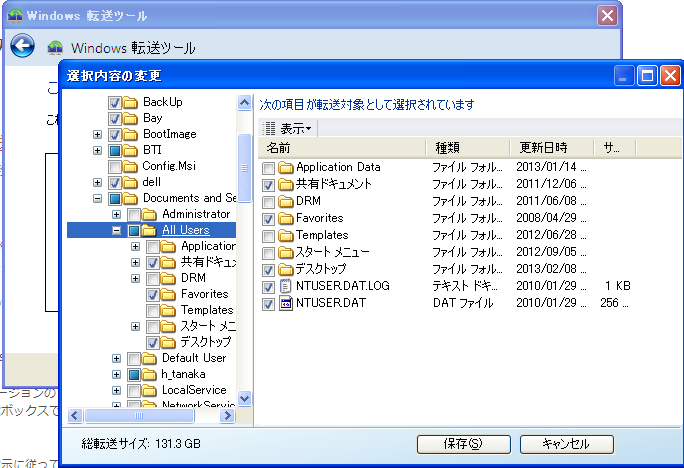Expand the BTI tree node

click(x=97, y=150)
